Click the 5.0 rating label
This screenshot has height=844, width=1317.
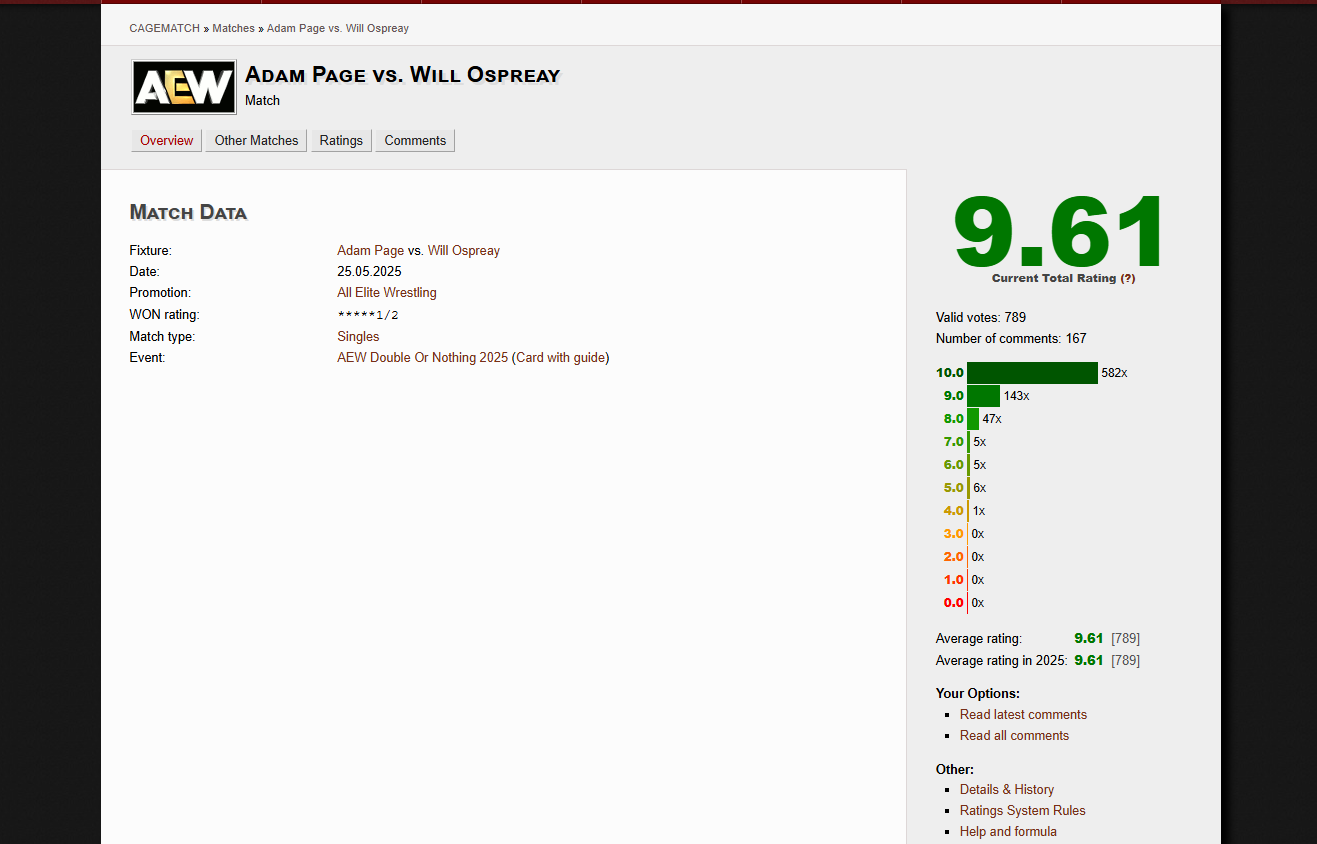[953, 488]
